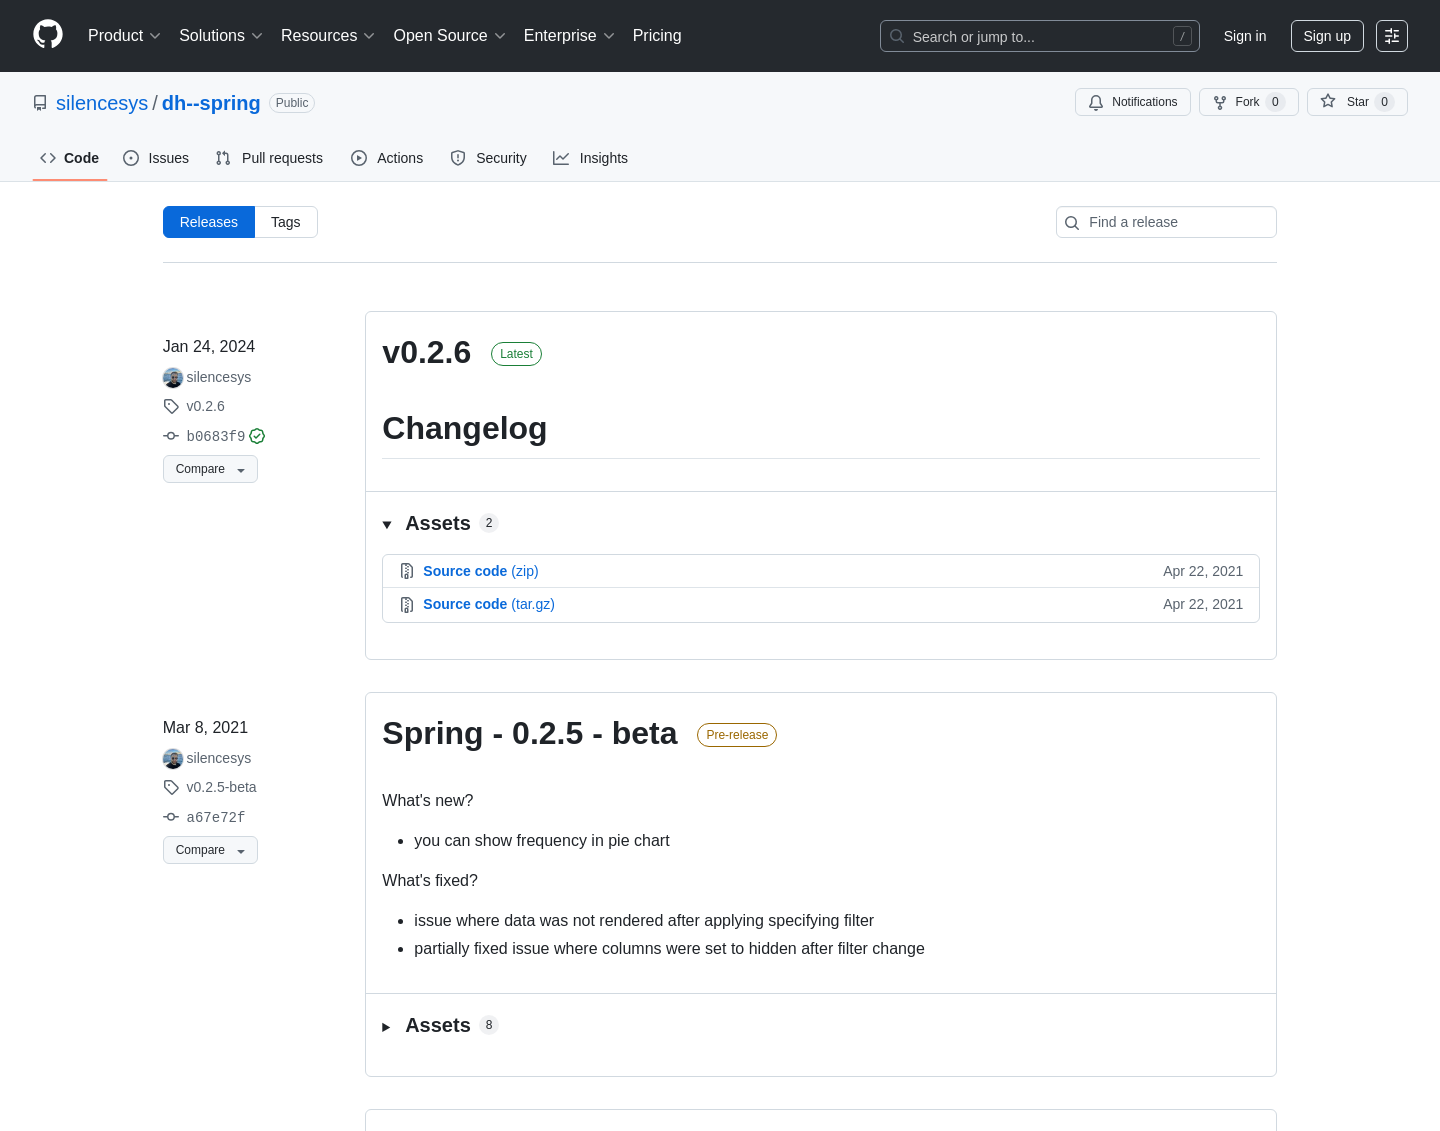Screen dimensions: 1440x1131
Task: Click the tar.gz file icon
Action: pos(407,605)
